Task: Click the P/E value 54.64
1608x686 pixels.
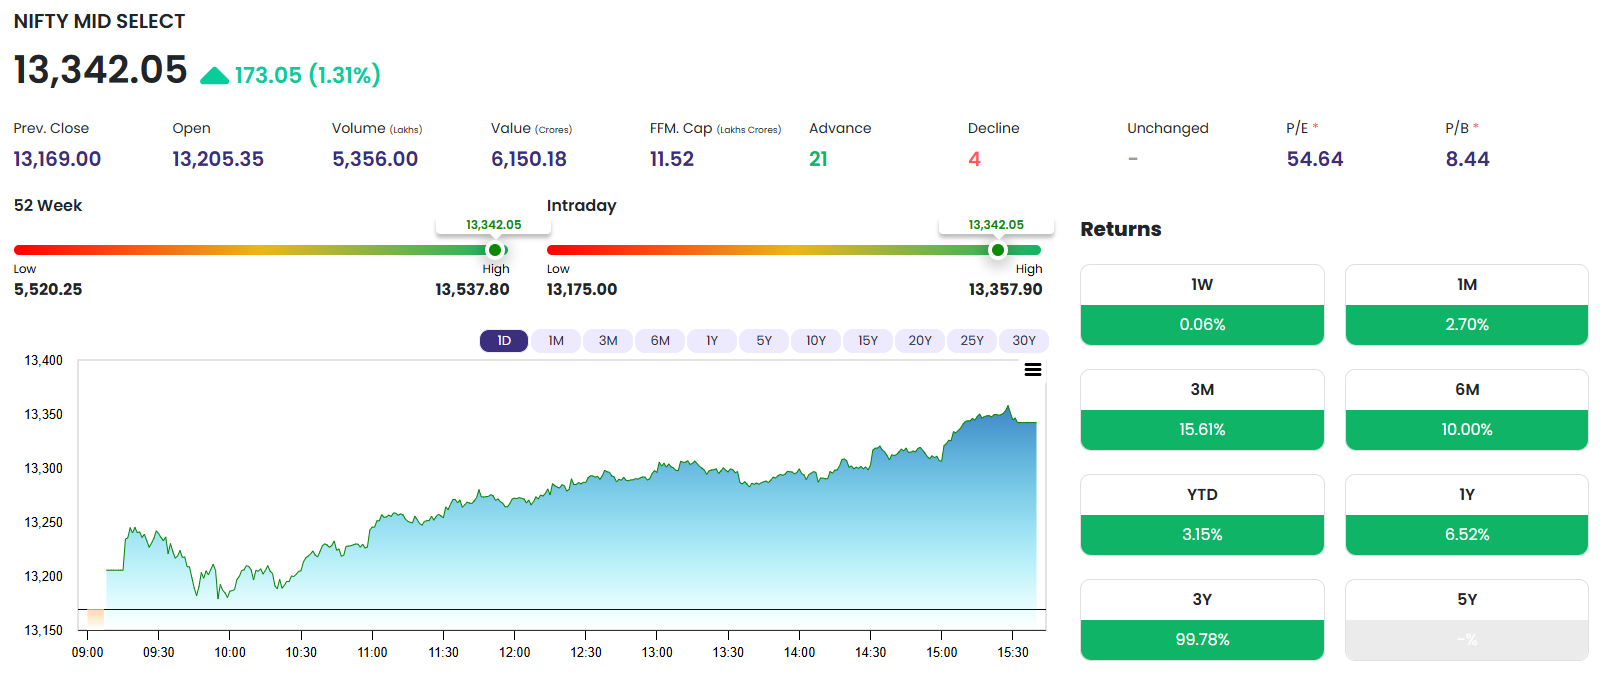Action: [1315, 159]
